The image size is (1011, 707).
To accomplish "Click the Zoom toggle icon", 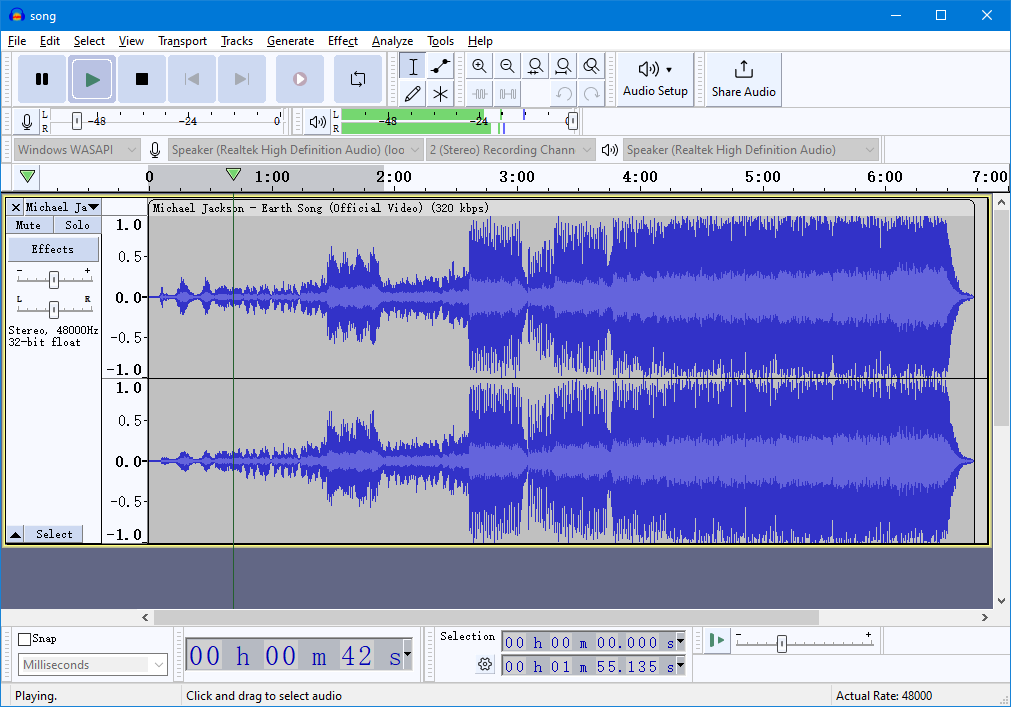I will tap(591, 66).
